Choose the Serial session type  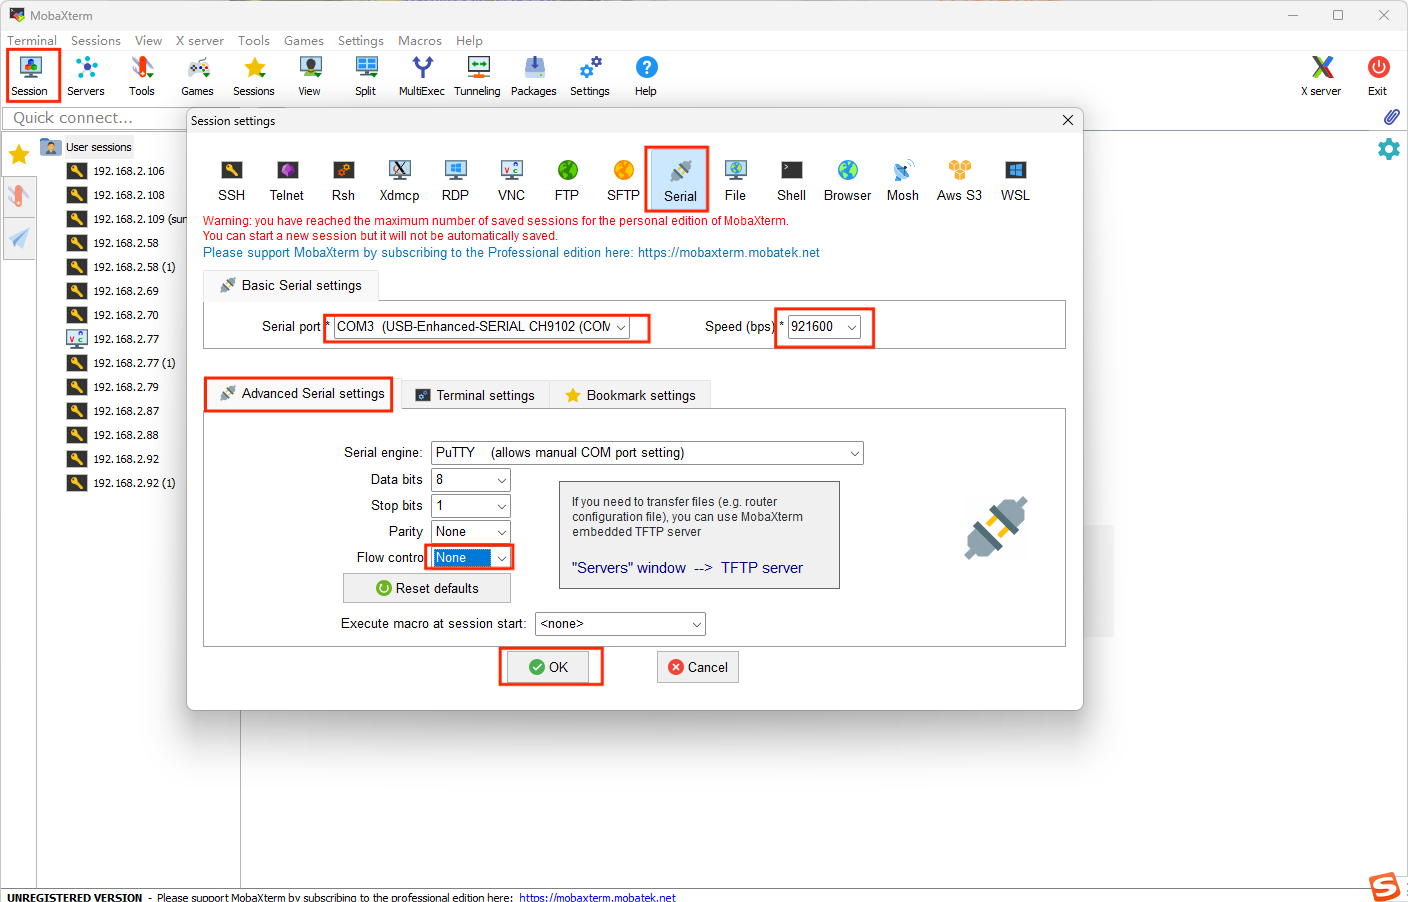[x=680, y=180]
